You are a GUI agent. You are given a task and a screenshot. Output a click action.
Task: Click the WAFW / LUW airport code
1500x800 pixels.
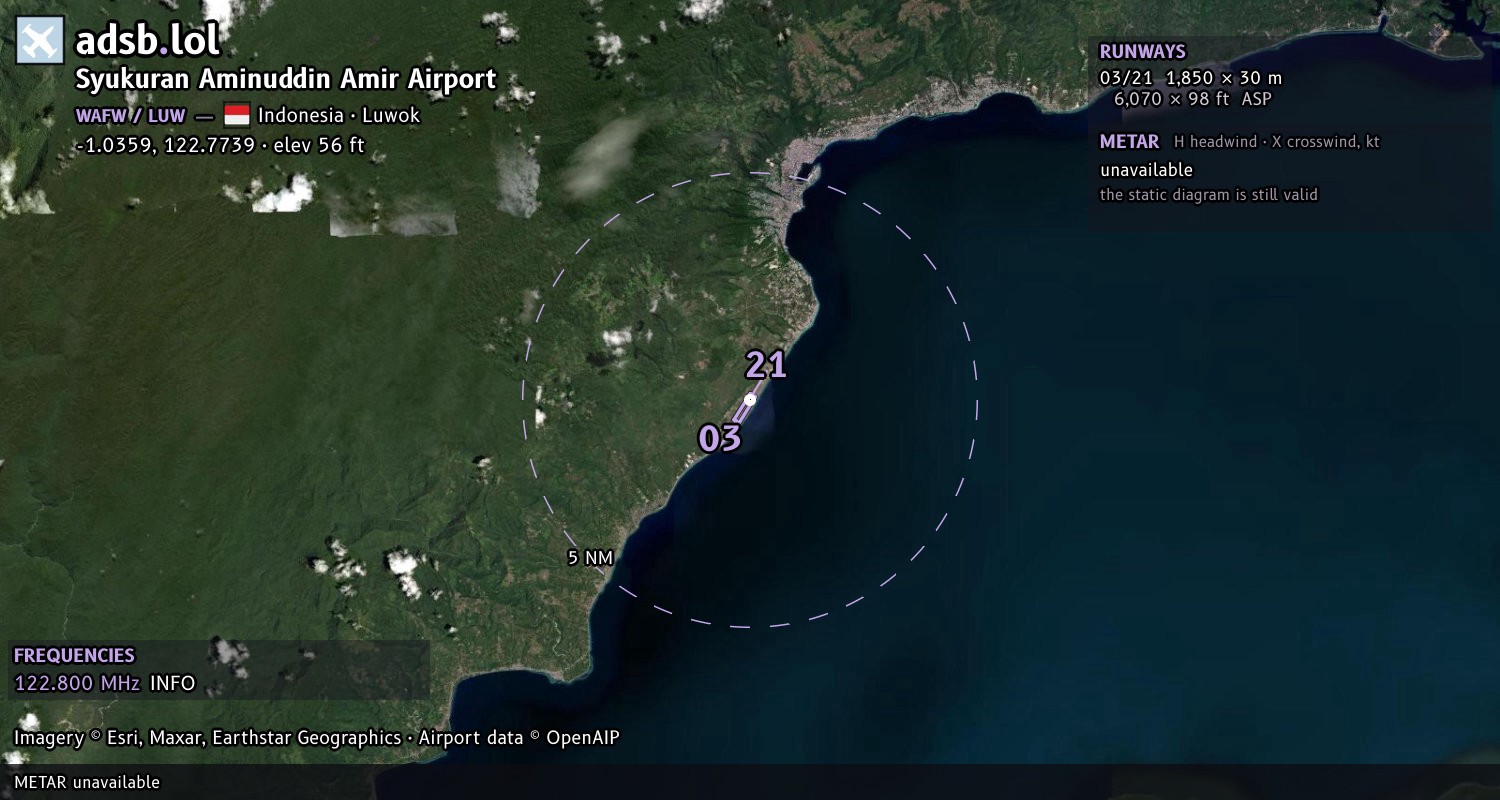point(130,116)
